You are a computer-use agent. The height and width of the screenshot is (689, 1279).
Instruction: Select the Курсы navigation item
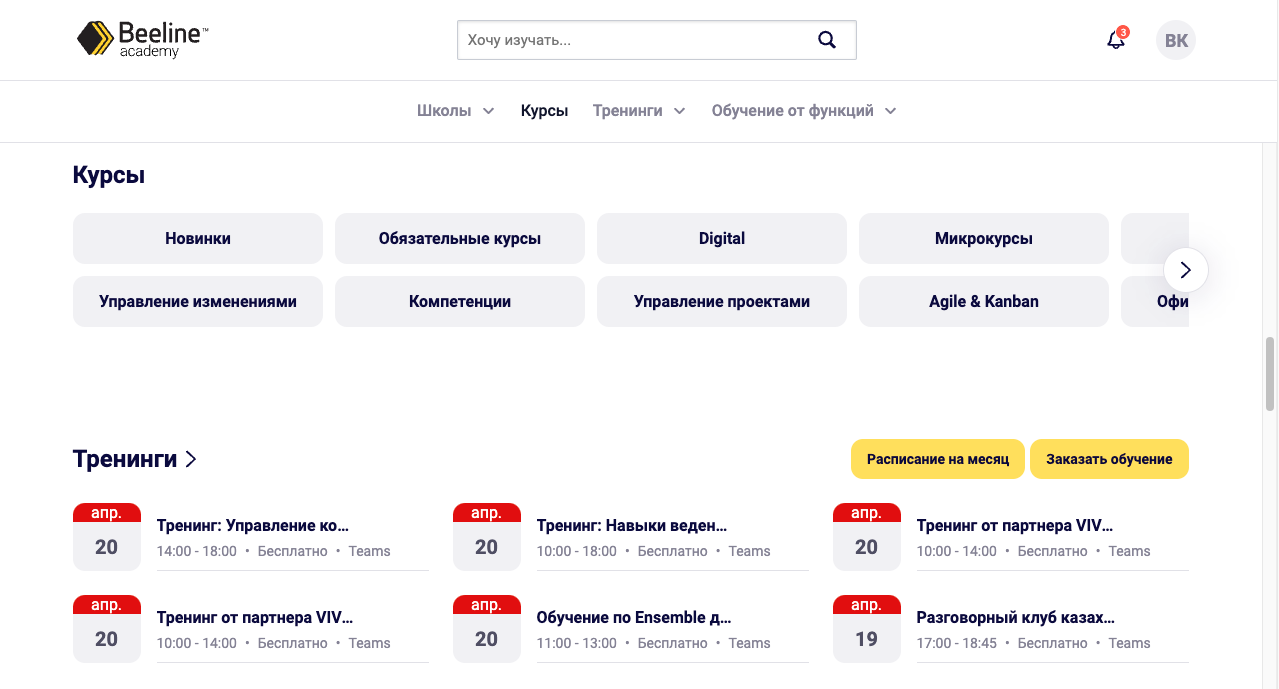click(544, 111)
